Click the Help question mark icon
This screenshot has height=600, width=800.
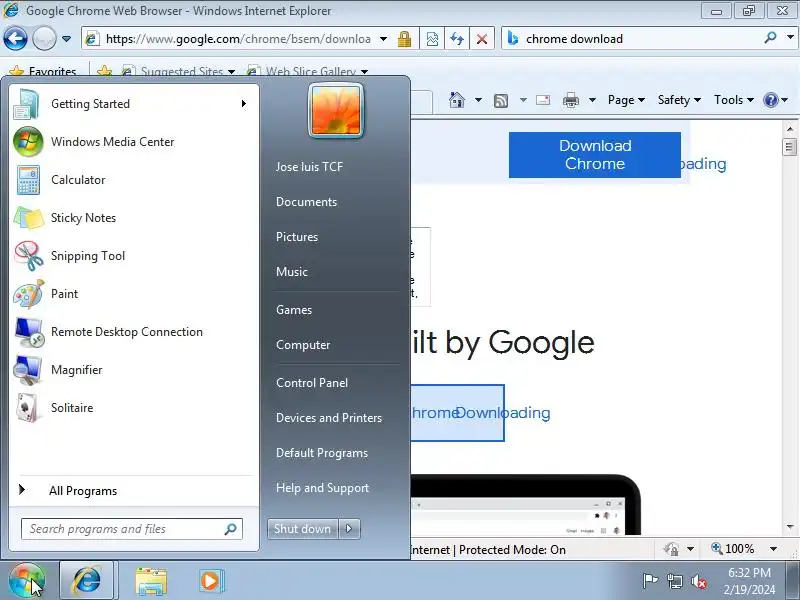click(x=770, y=100)
